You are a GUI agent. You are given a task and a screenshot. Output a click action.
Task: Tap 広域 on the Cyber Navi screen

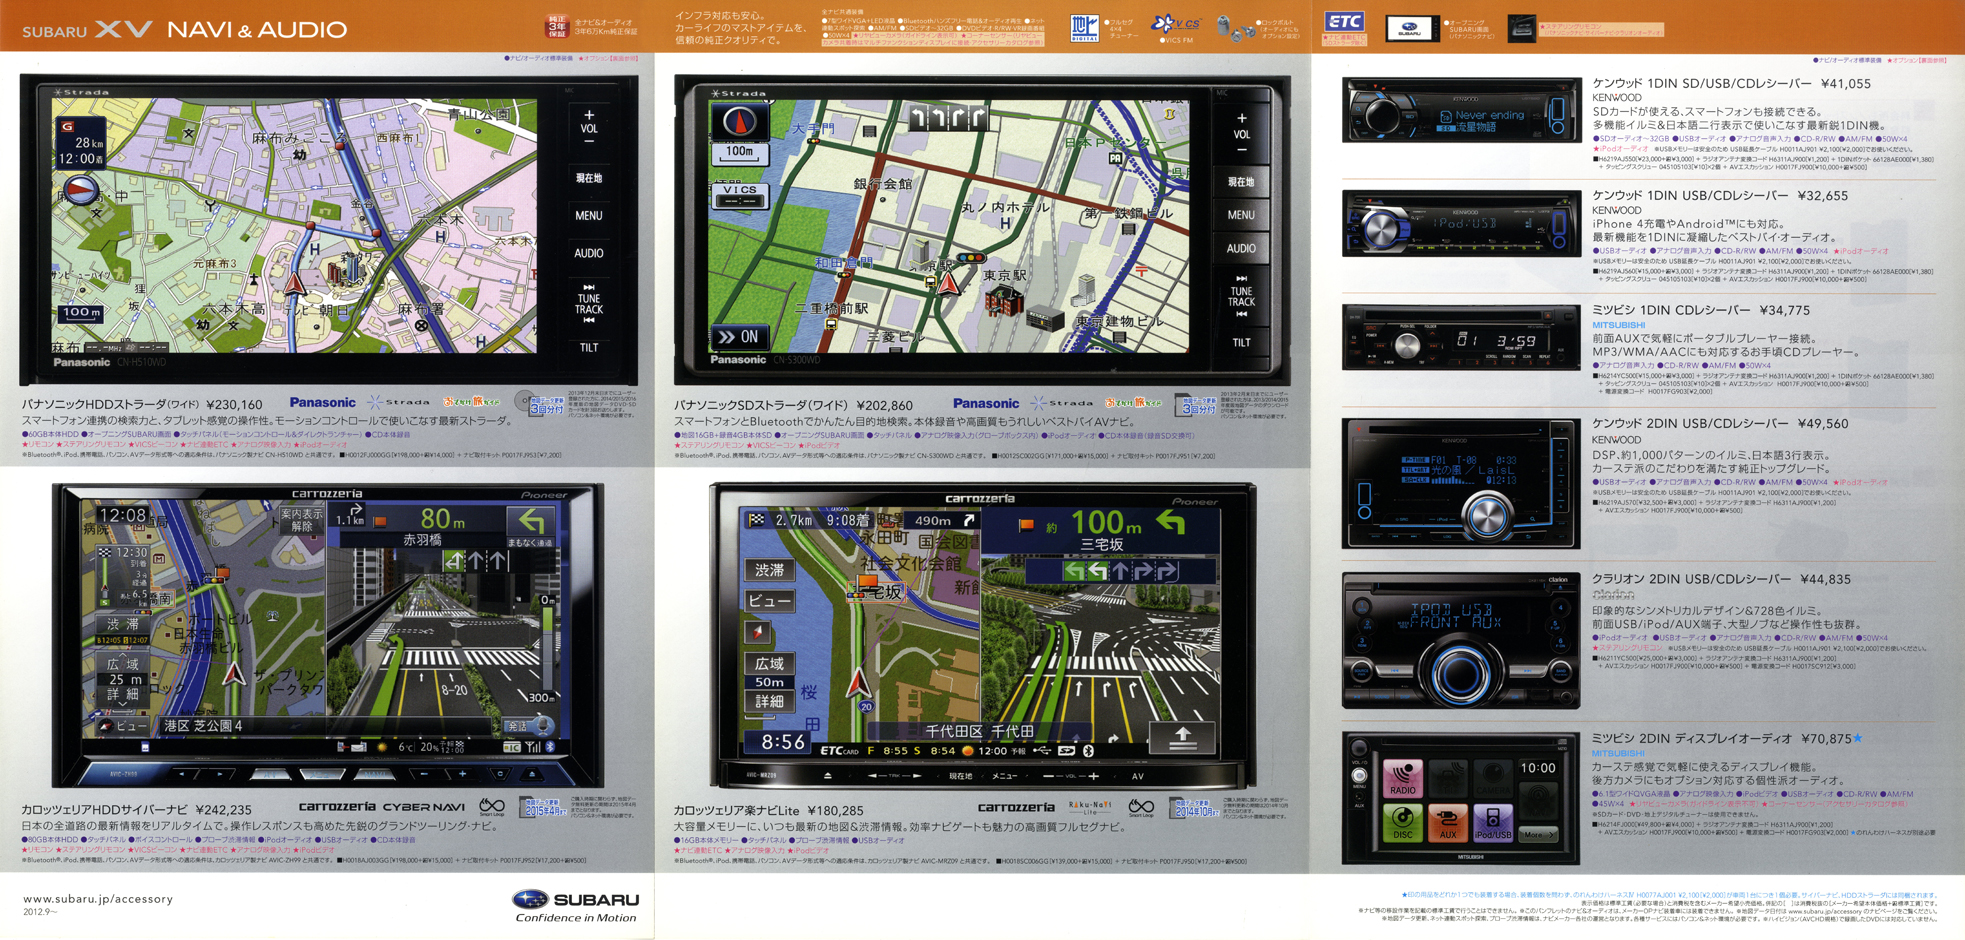click(x=122, y=664)
